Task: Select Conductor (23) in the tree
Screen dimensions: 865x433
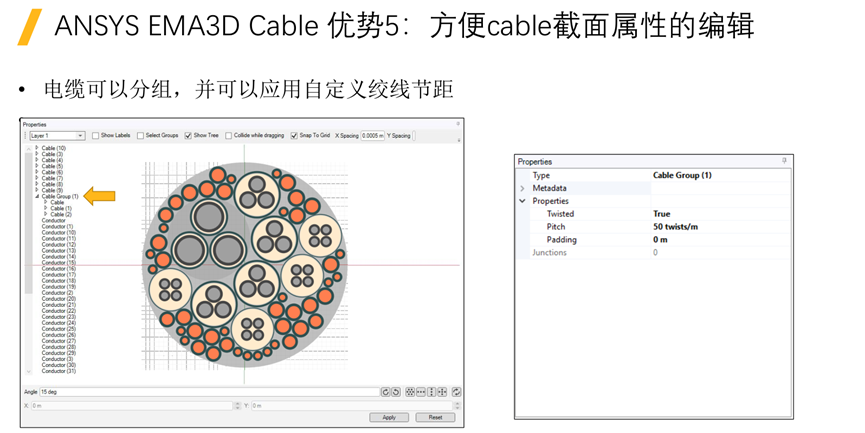Action: pyautogui.click(x=59, y=317)
